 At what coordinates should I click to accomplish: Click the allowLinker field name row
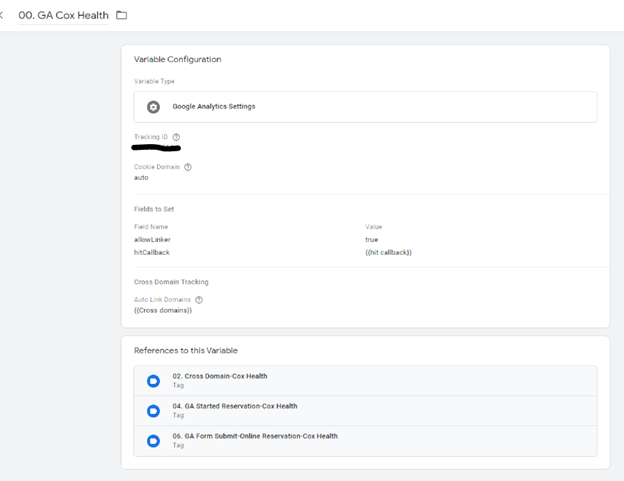click(x=152, y=240)
